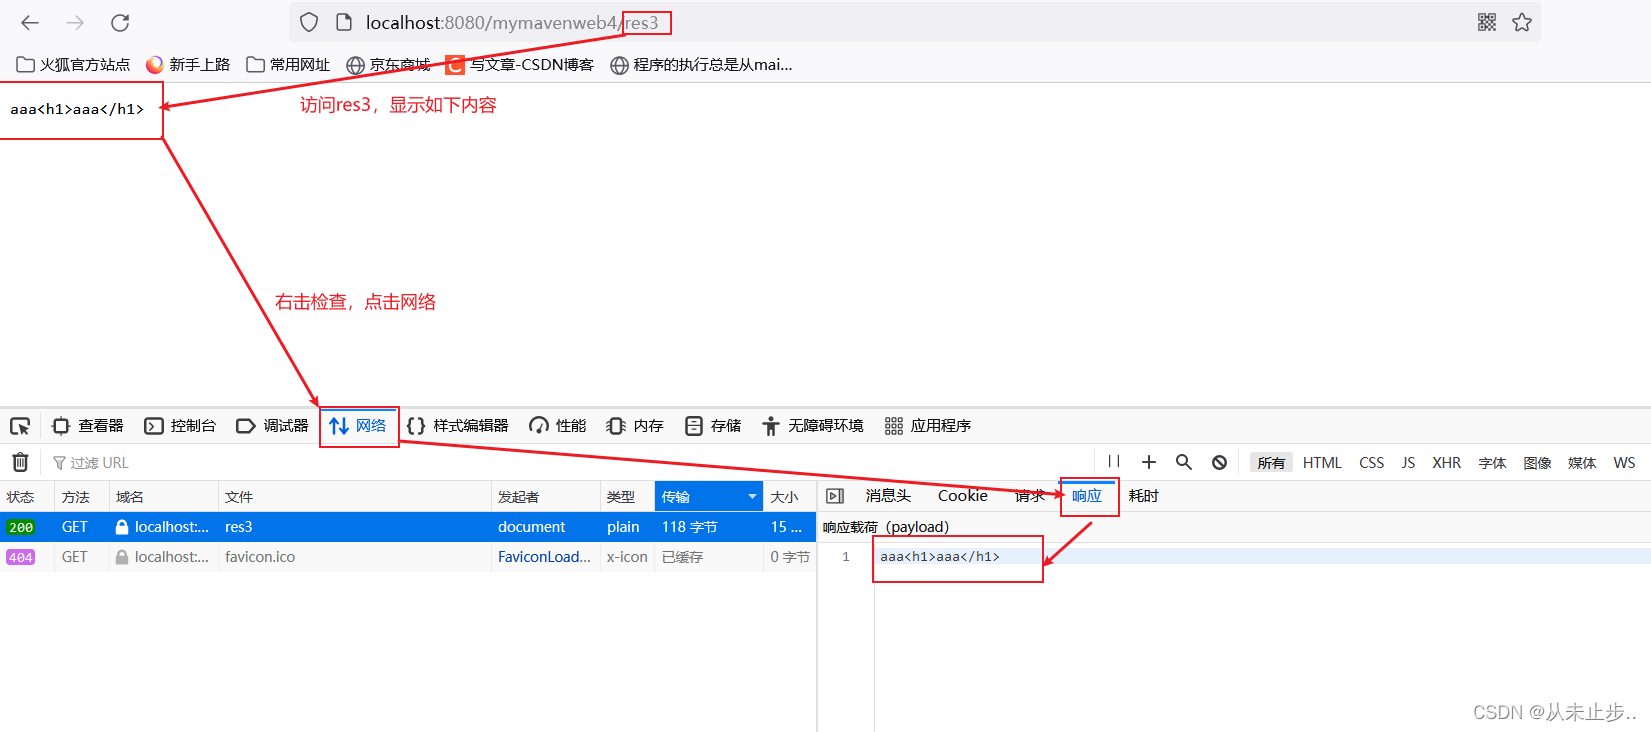Screen dimensions: 1651x732
Task: Open the 耗时 timings tab
Action: tap(1143, 496)
